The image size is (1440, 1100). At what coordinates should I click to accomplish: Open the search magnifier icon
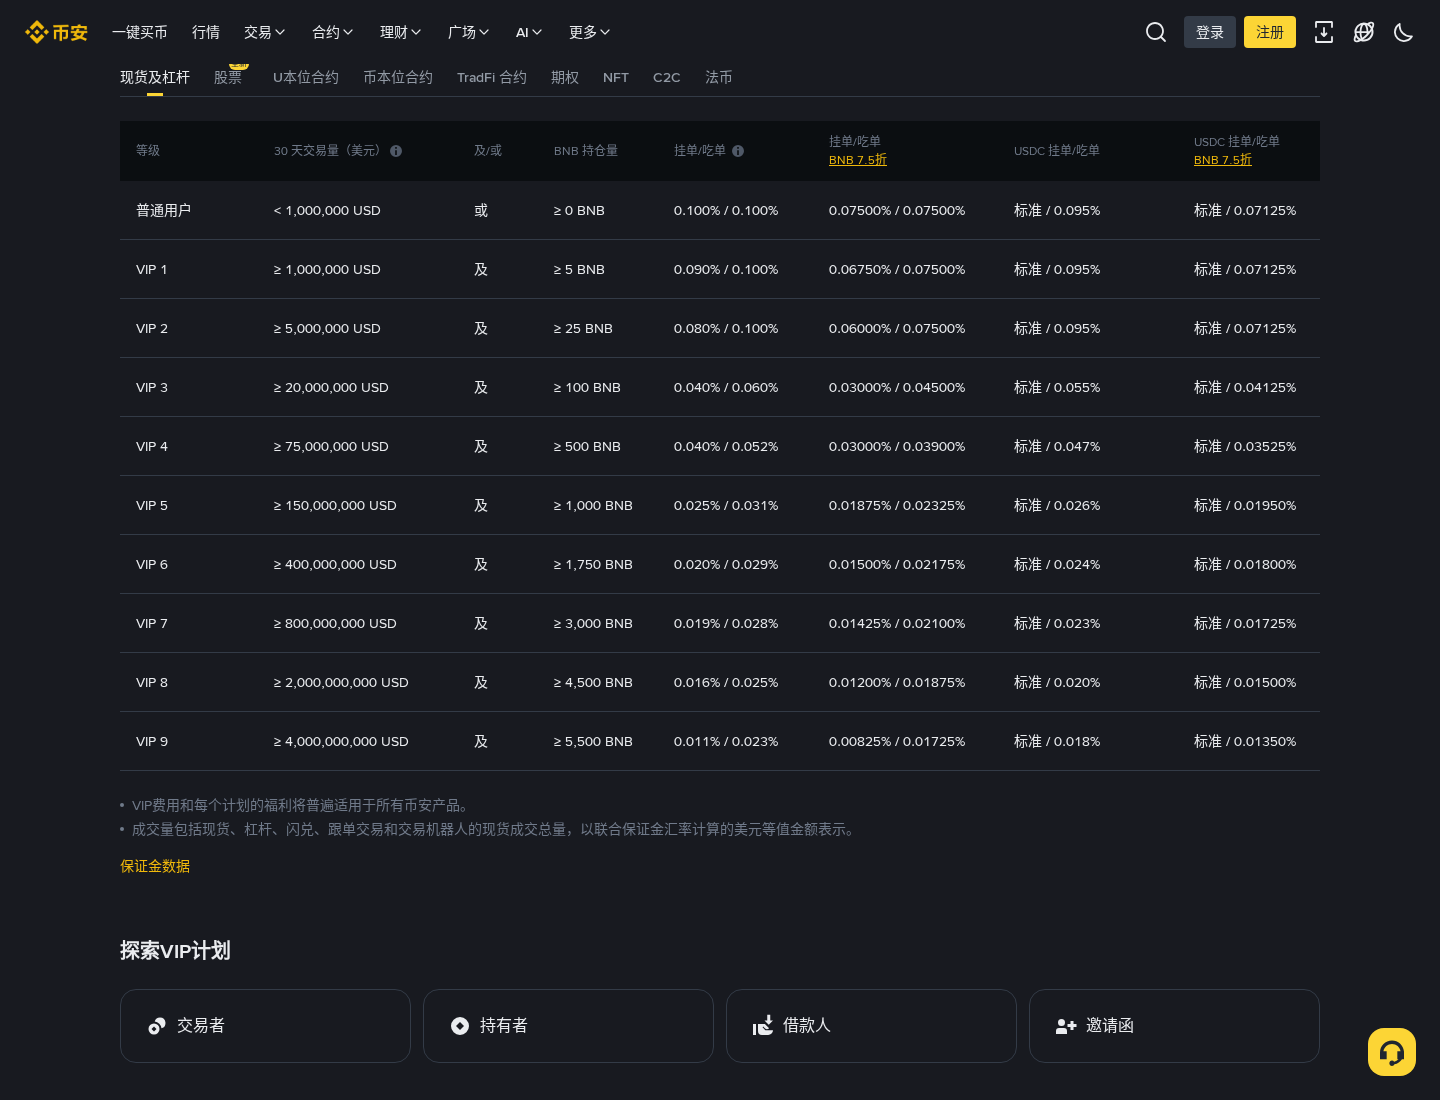1156,32
